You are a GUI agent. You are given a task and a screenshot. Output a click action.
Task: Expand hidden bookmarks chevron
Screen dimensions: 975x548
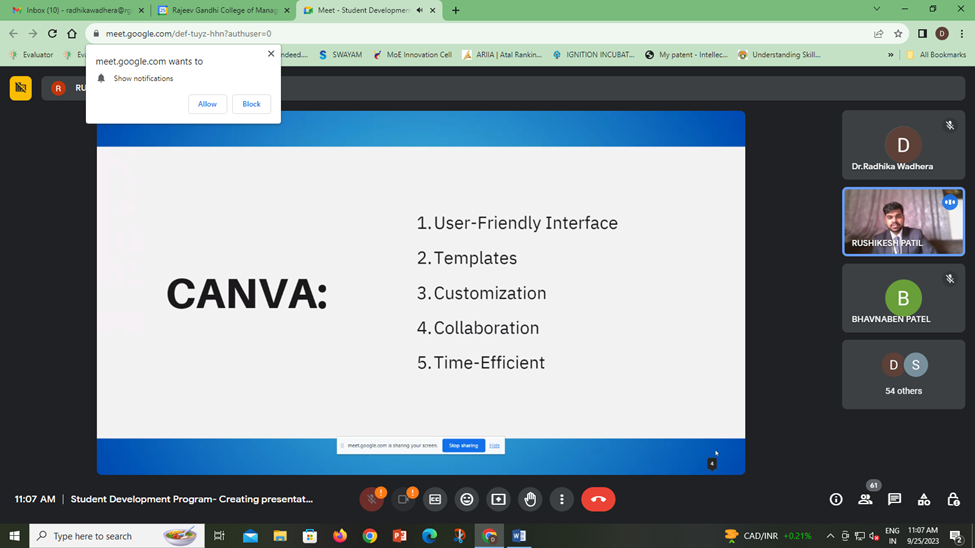(890, 55)
